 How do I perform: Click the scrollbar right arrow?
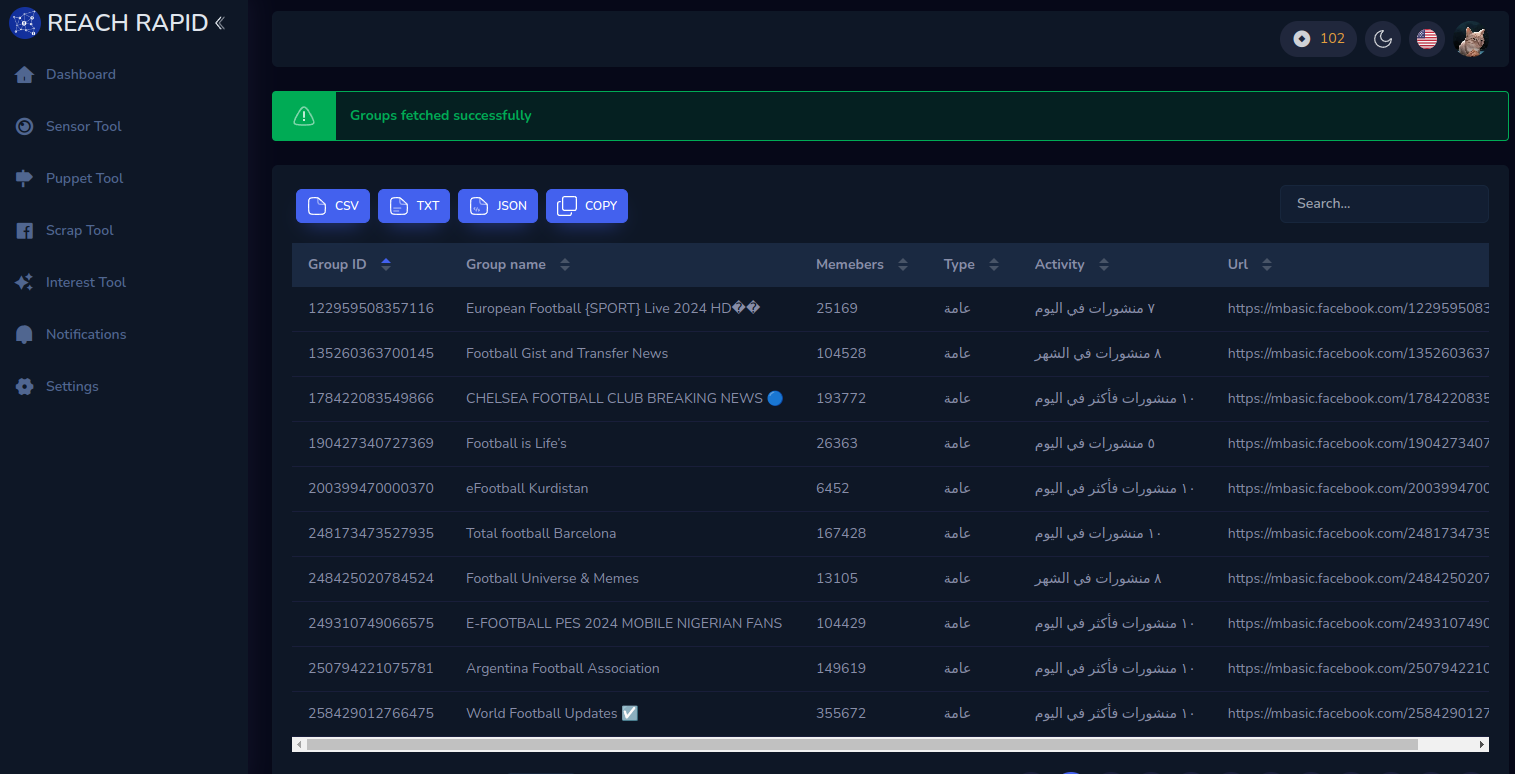(1482, 745)
